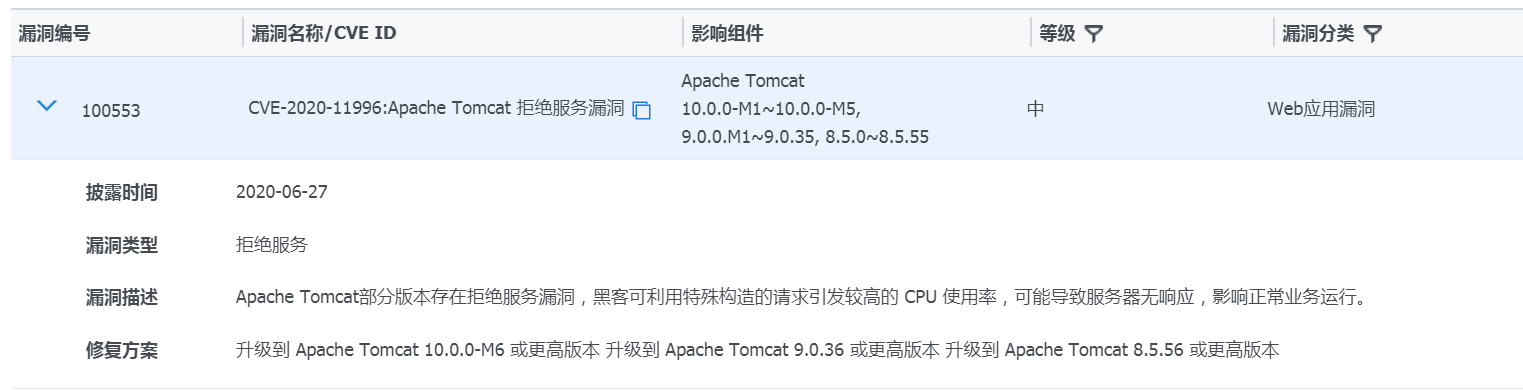
Task: Click the 漏洞类型 value 拒绝服务
Action: [x=272, y=245]
